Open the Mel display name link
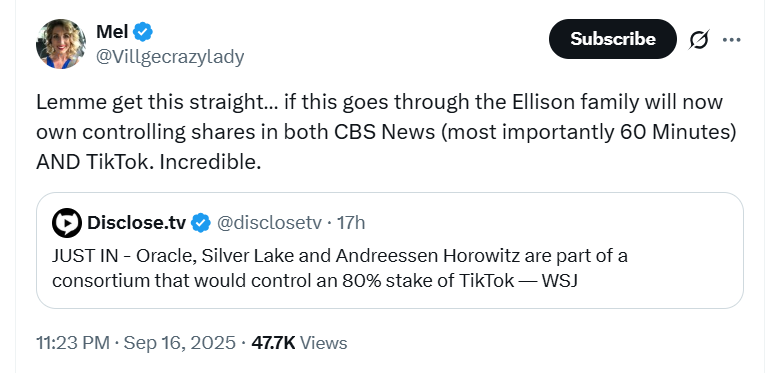The width and height of the screenshot is (780, 373). [x=112, y=32]
